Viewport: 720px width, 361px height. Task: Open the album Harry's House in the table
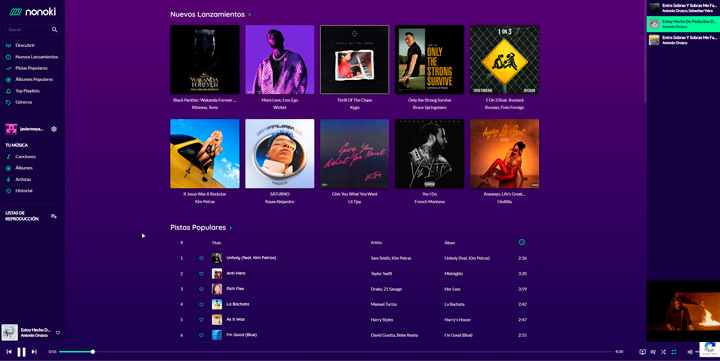[457, 320]
